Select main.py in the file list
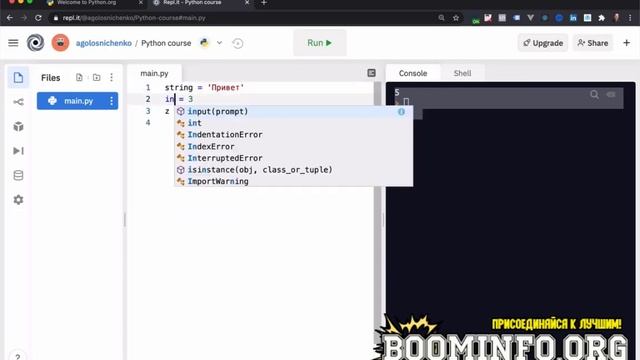This screenshot has height=360, width=640. pos(78,101)
